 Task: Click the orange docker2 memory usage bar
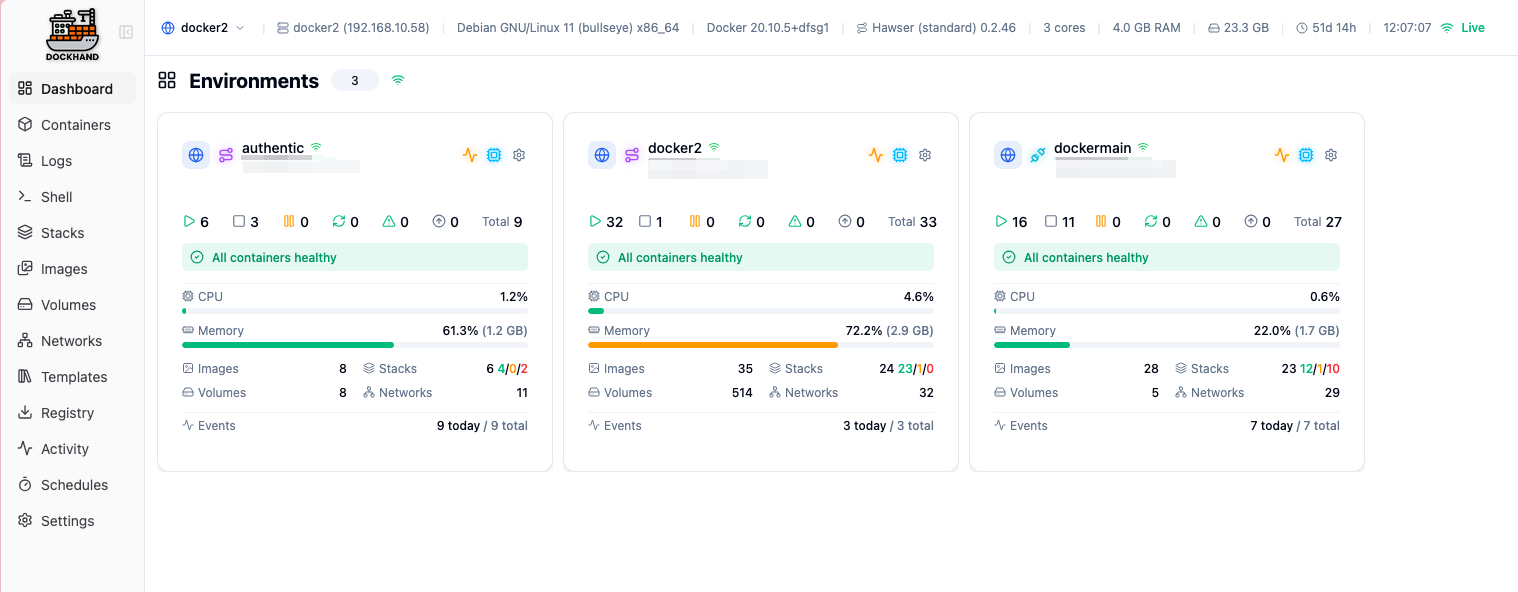[761, 345]
